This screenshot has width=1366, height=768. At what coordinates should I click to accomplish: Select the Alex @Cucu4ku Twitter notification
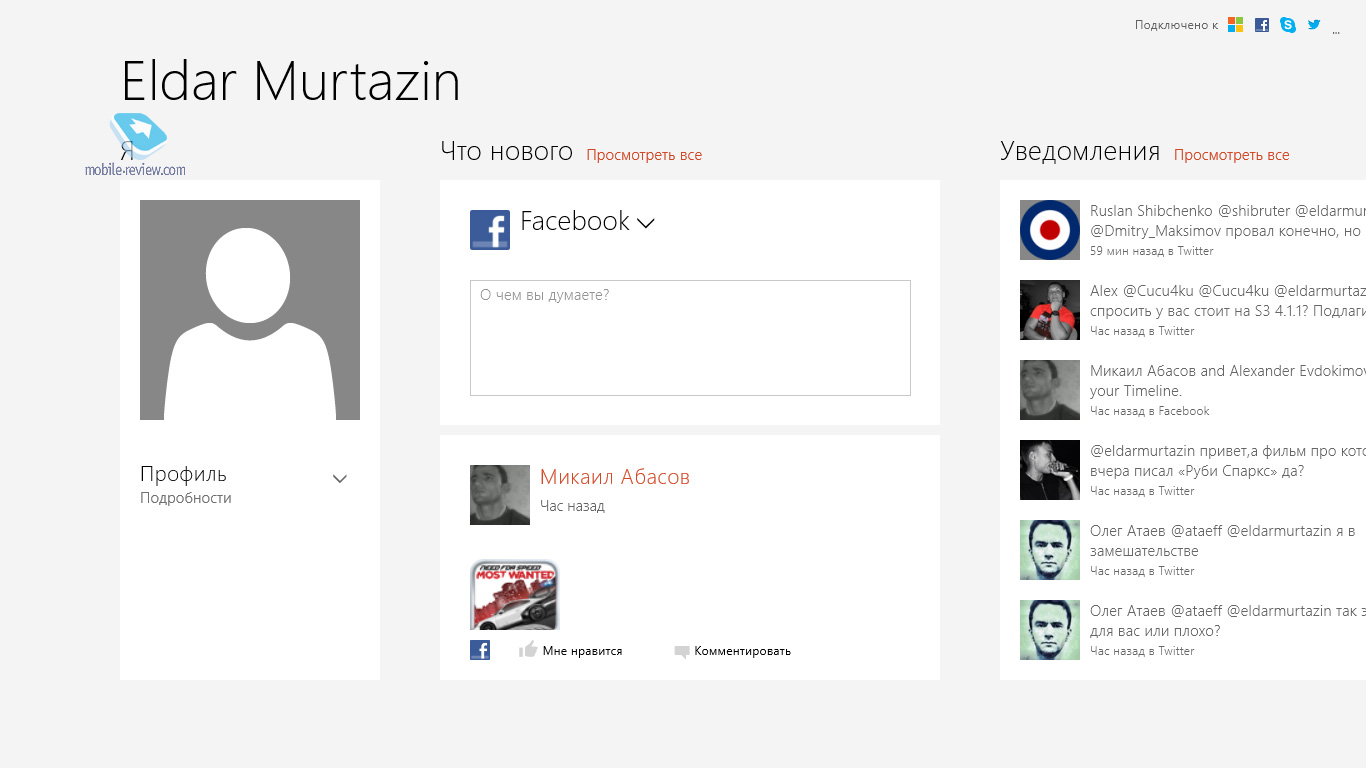(1227, 310)
